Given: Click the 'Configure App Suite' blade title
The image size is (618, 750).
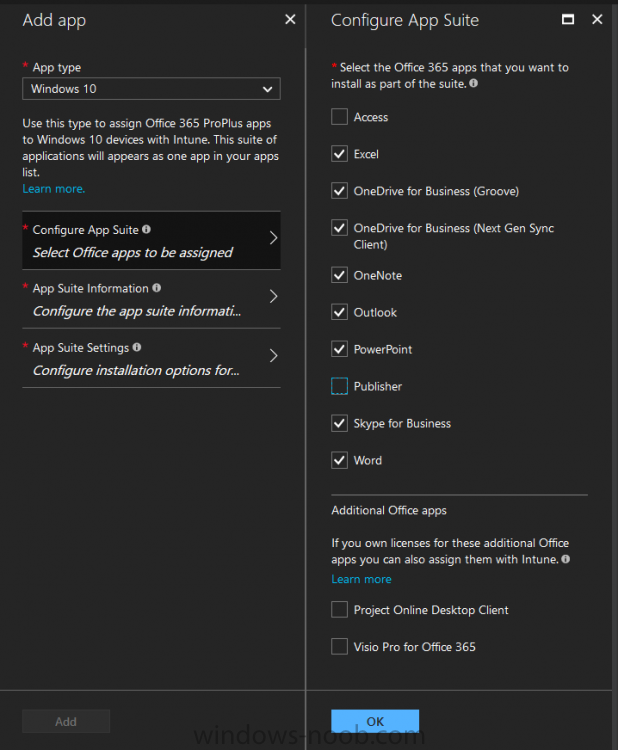Looking at the screenshot, I should [x=405, y=20].
